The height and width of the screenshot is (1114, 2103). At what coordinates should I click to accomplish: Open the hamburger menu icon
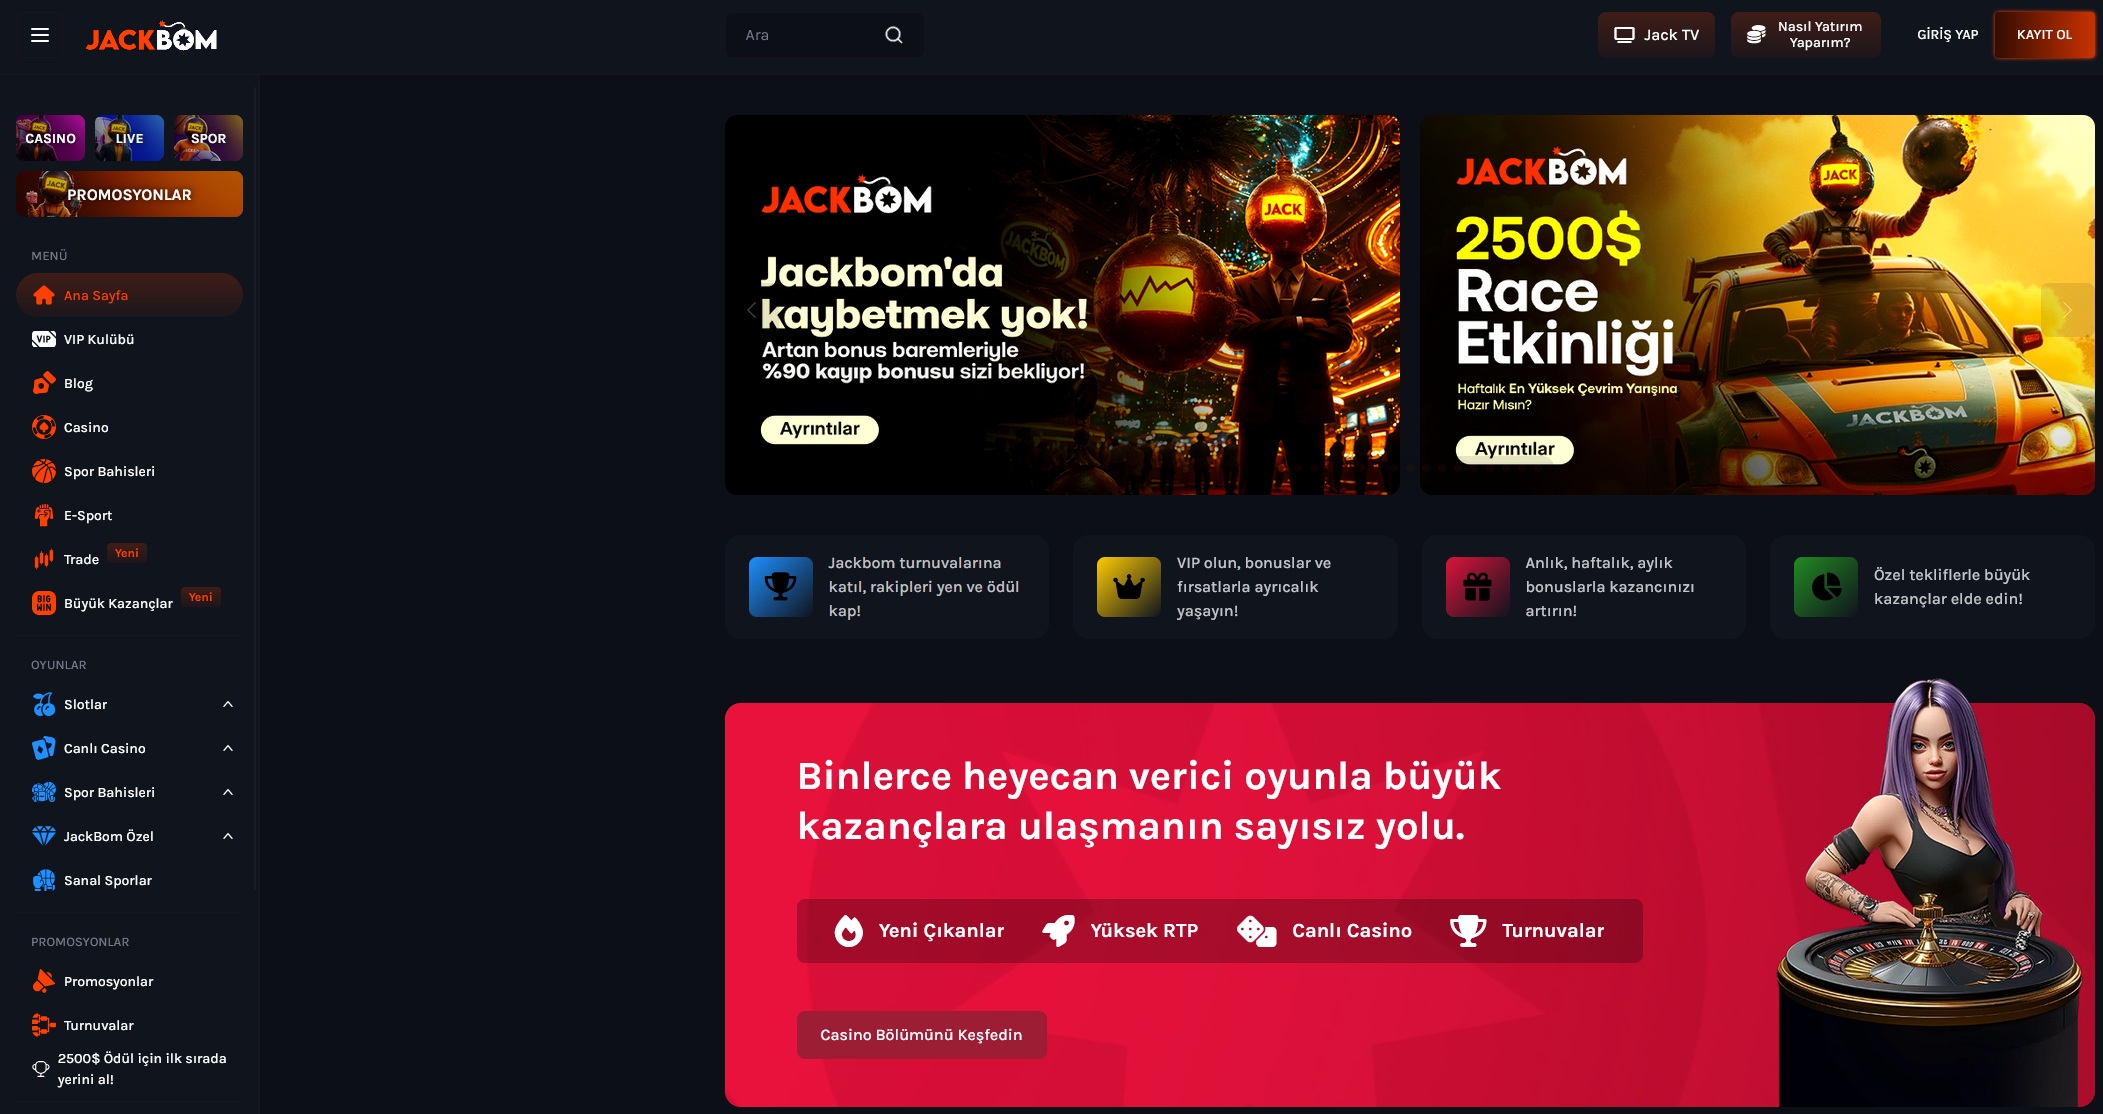(40, 35)
